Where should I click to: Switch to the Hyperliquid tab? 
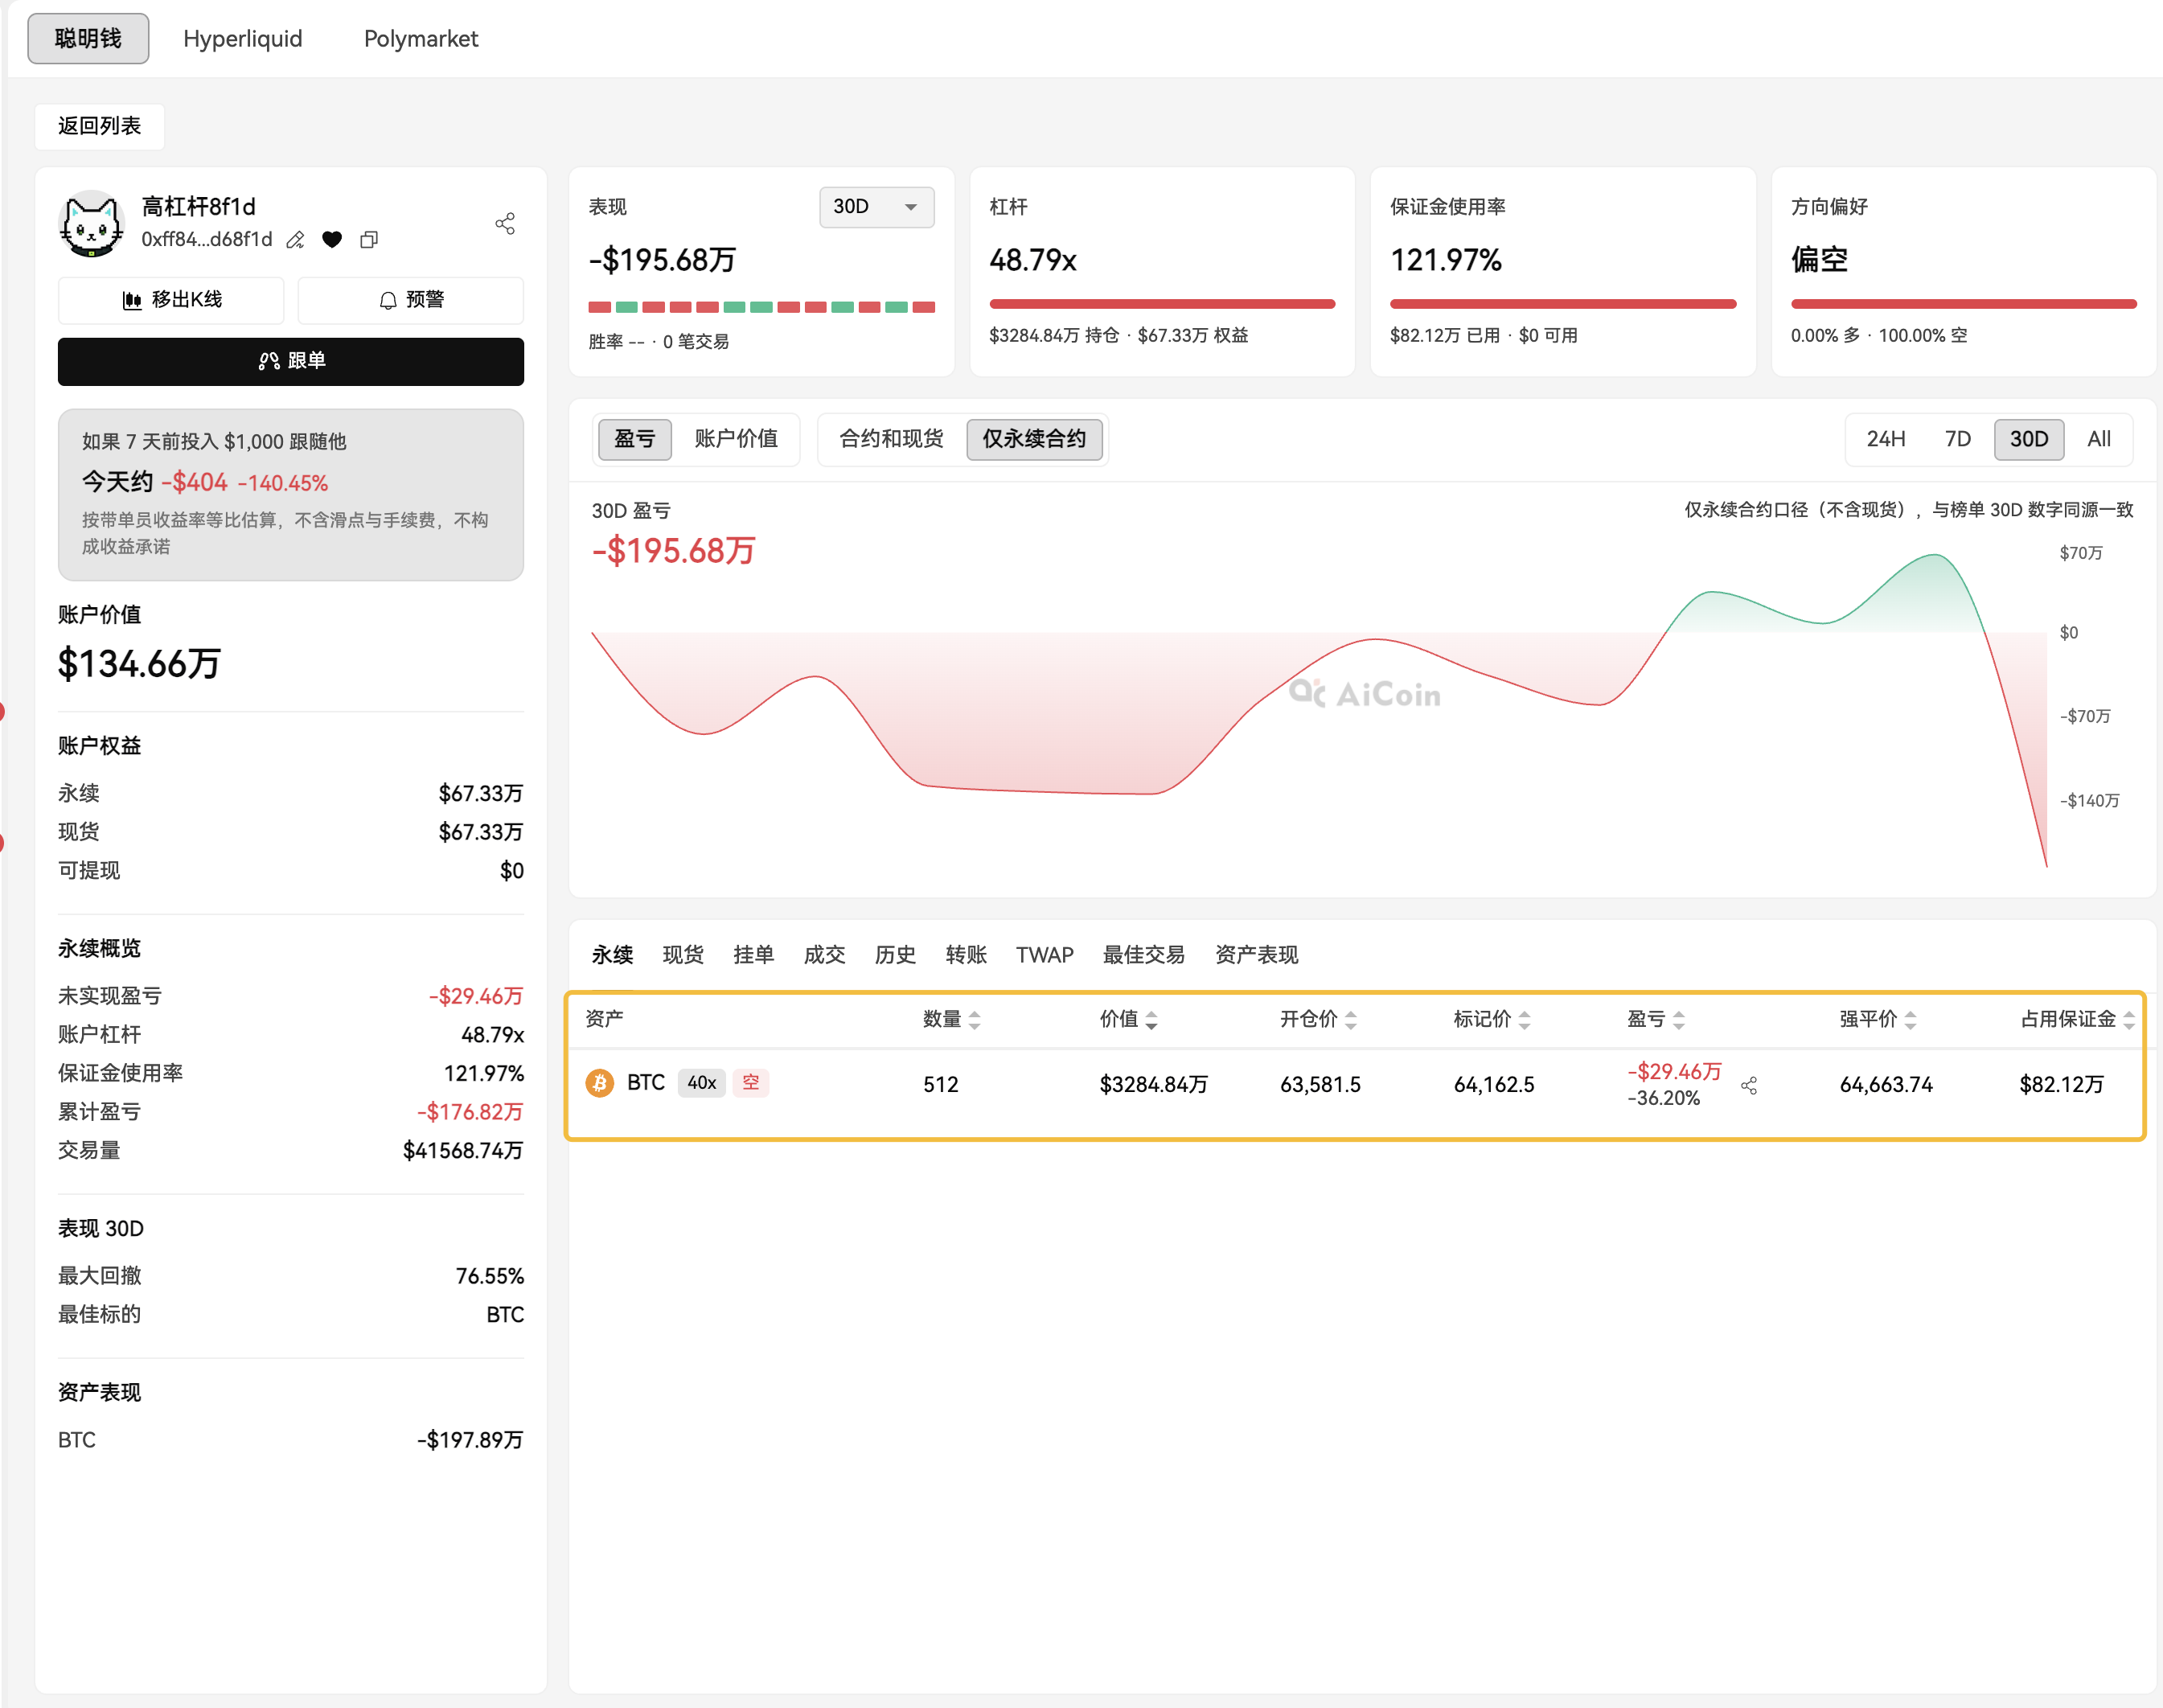tap(243, 39)
